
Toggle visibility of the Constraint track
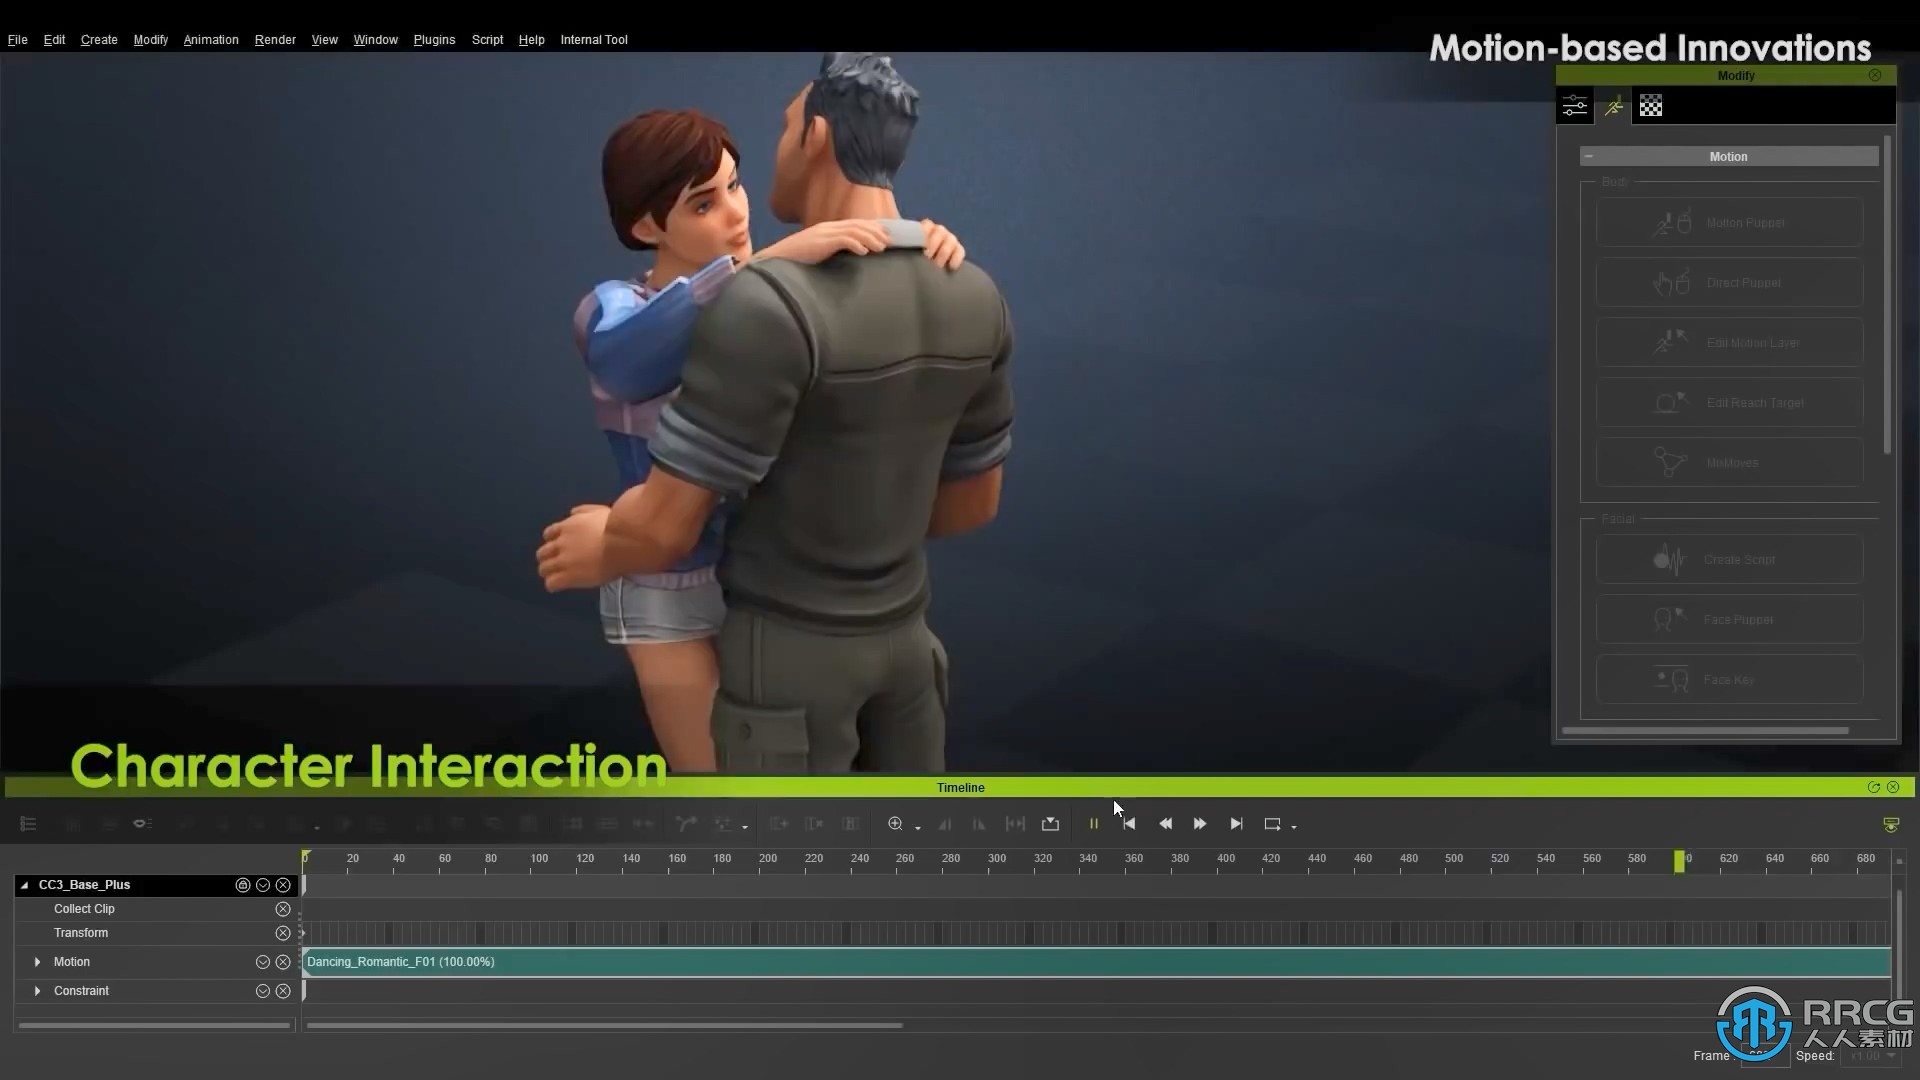click(261, 990)
